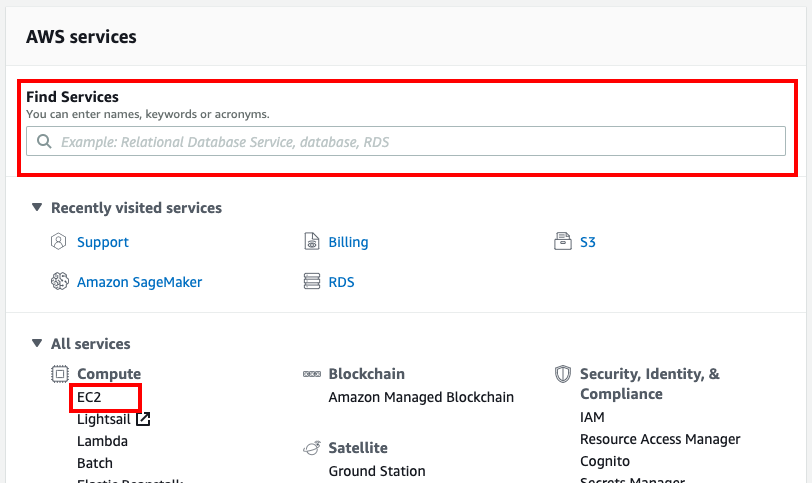Click the Compute category heading
This screenshot has height=483, width=812.
coord(109,374)
